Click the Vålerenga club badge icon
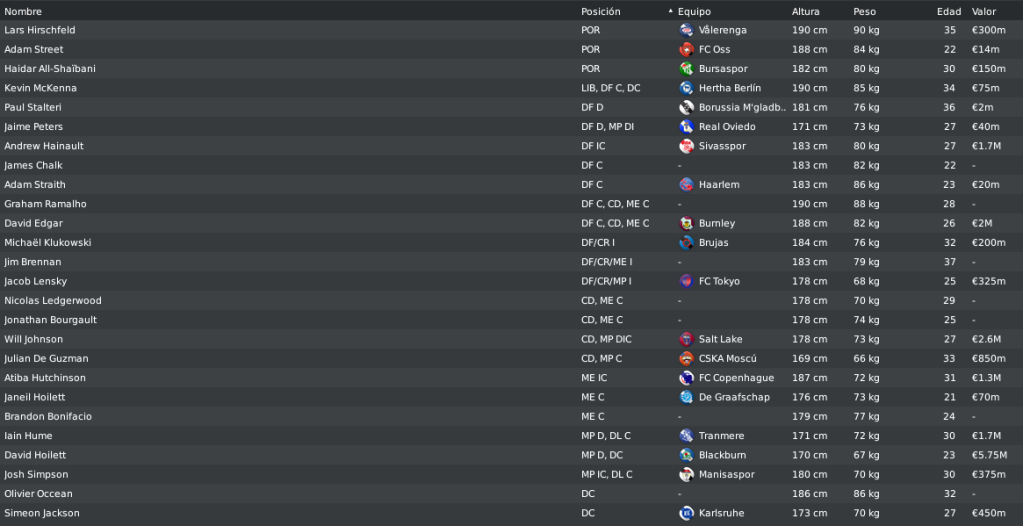The width and height of the screenshot is (1023, 526). (686, 30)
